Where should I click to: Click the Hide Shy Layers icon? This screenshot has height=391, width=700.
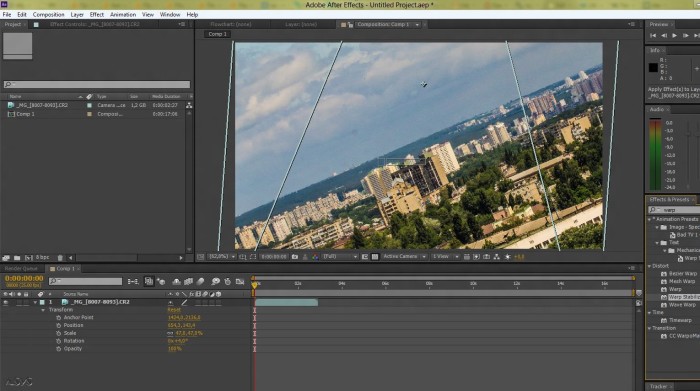tap(177, 282)
